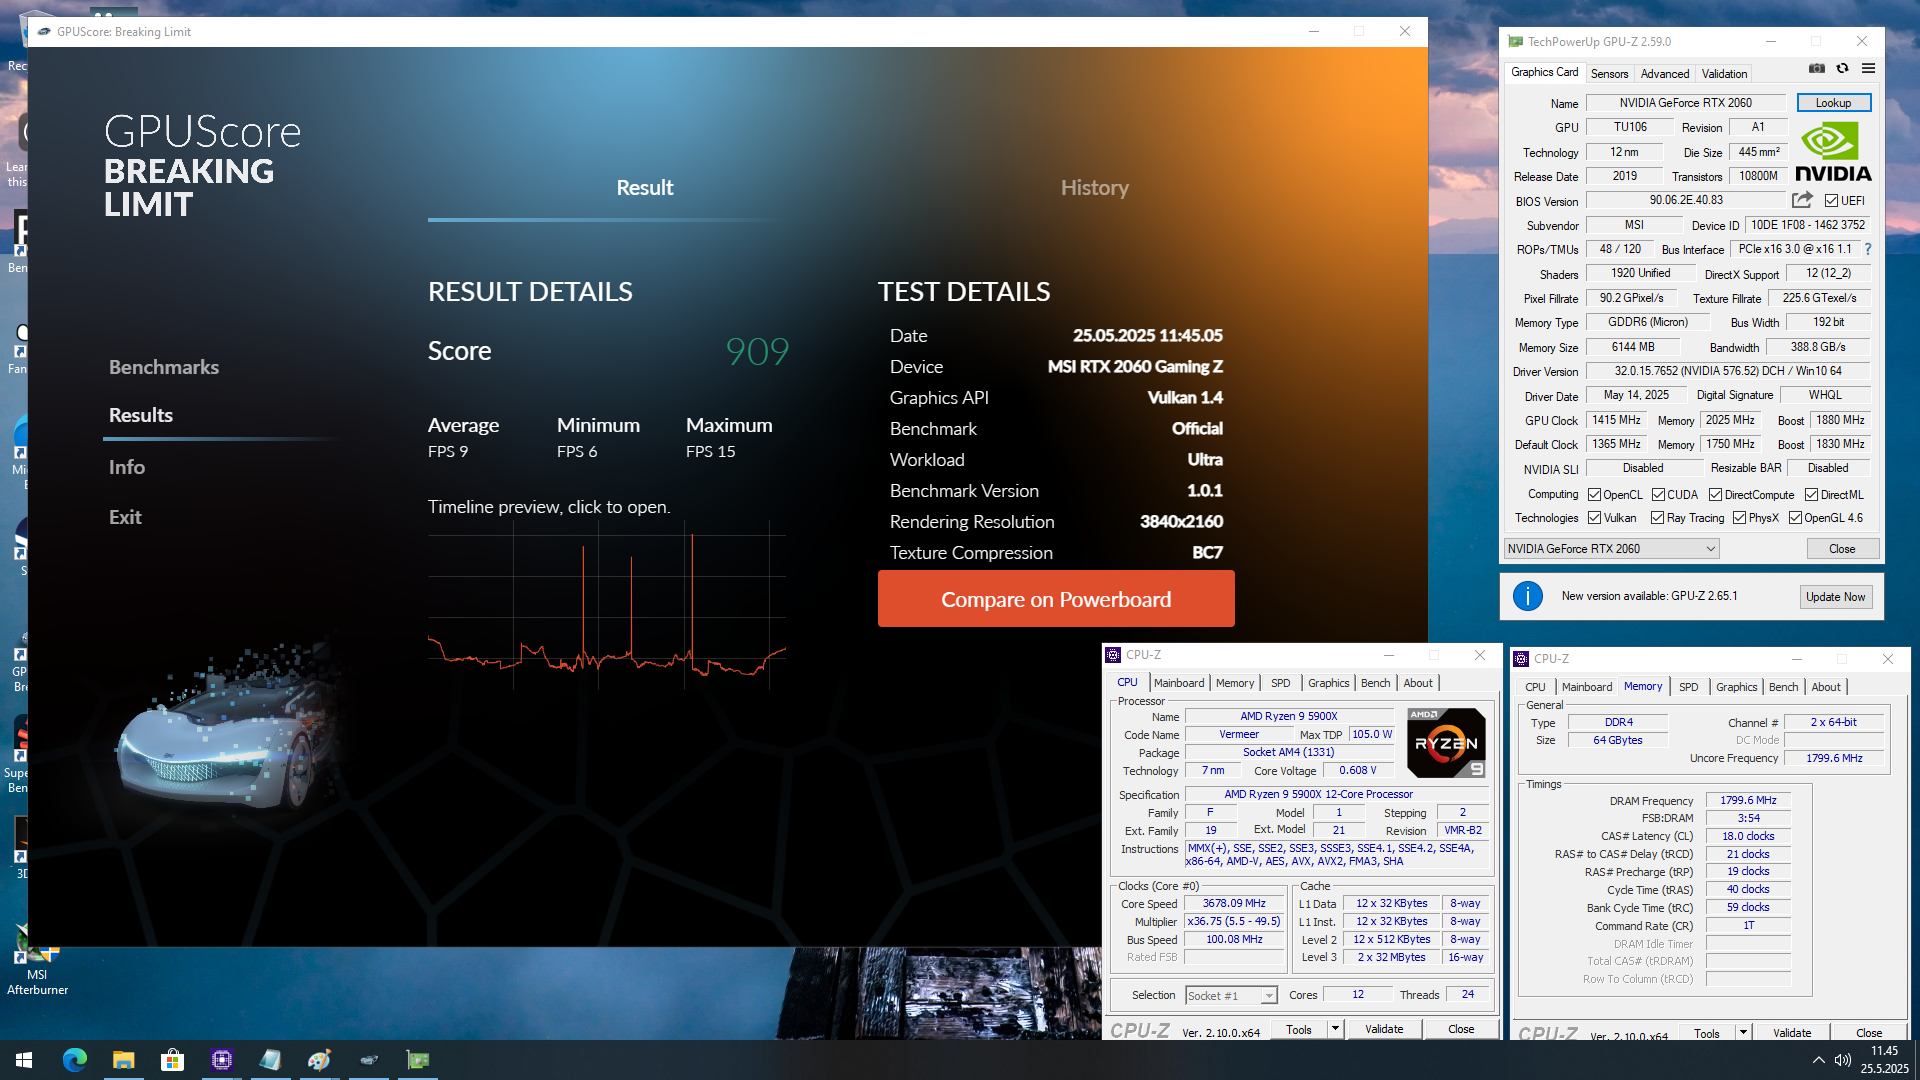Click the Close button in GPU-Z

click(x=1842, y=549)
